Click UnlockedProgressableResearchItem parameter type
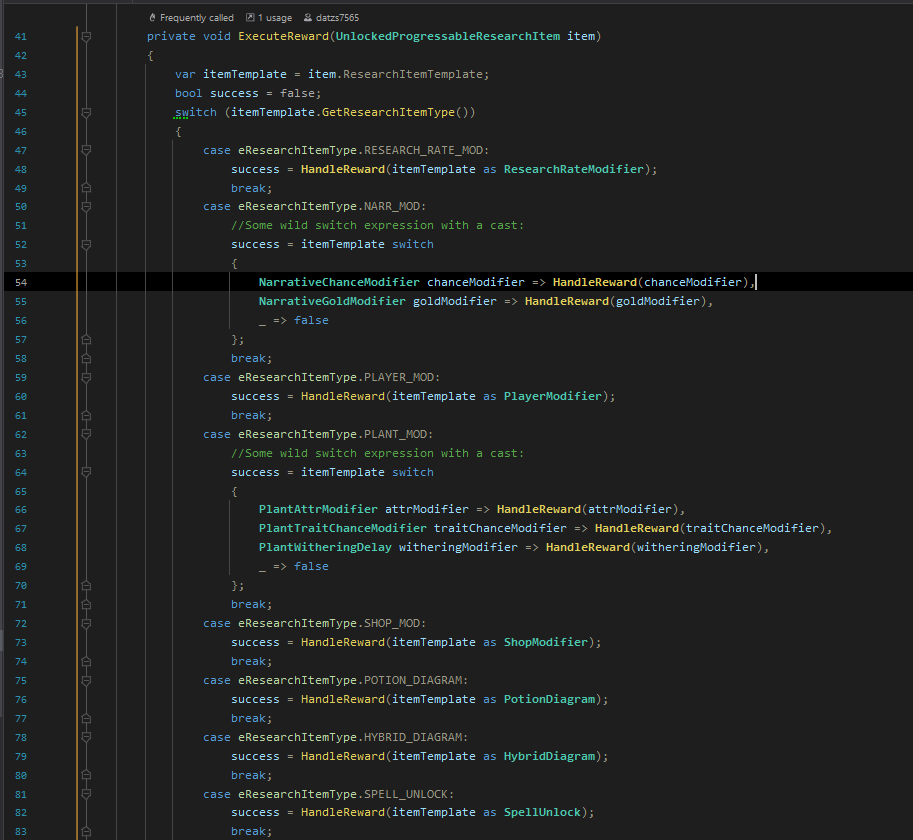This screenshot has height=840, width=913. [x=448, y=36]
